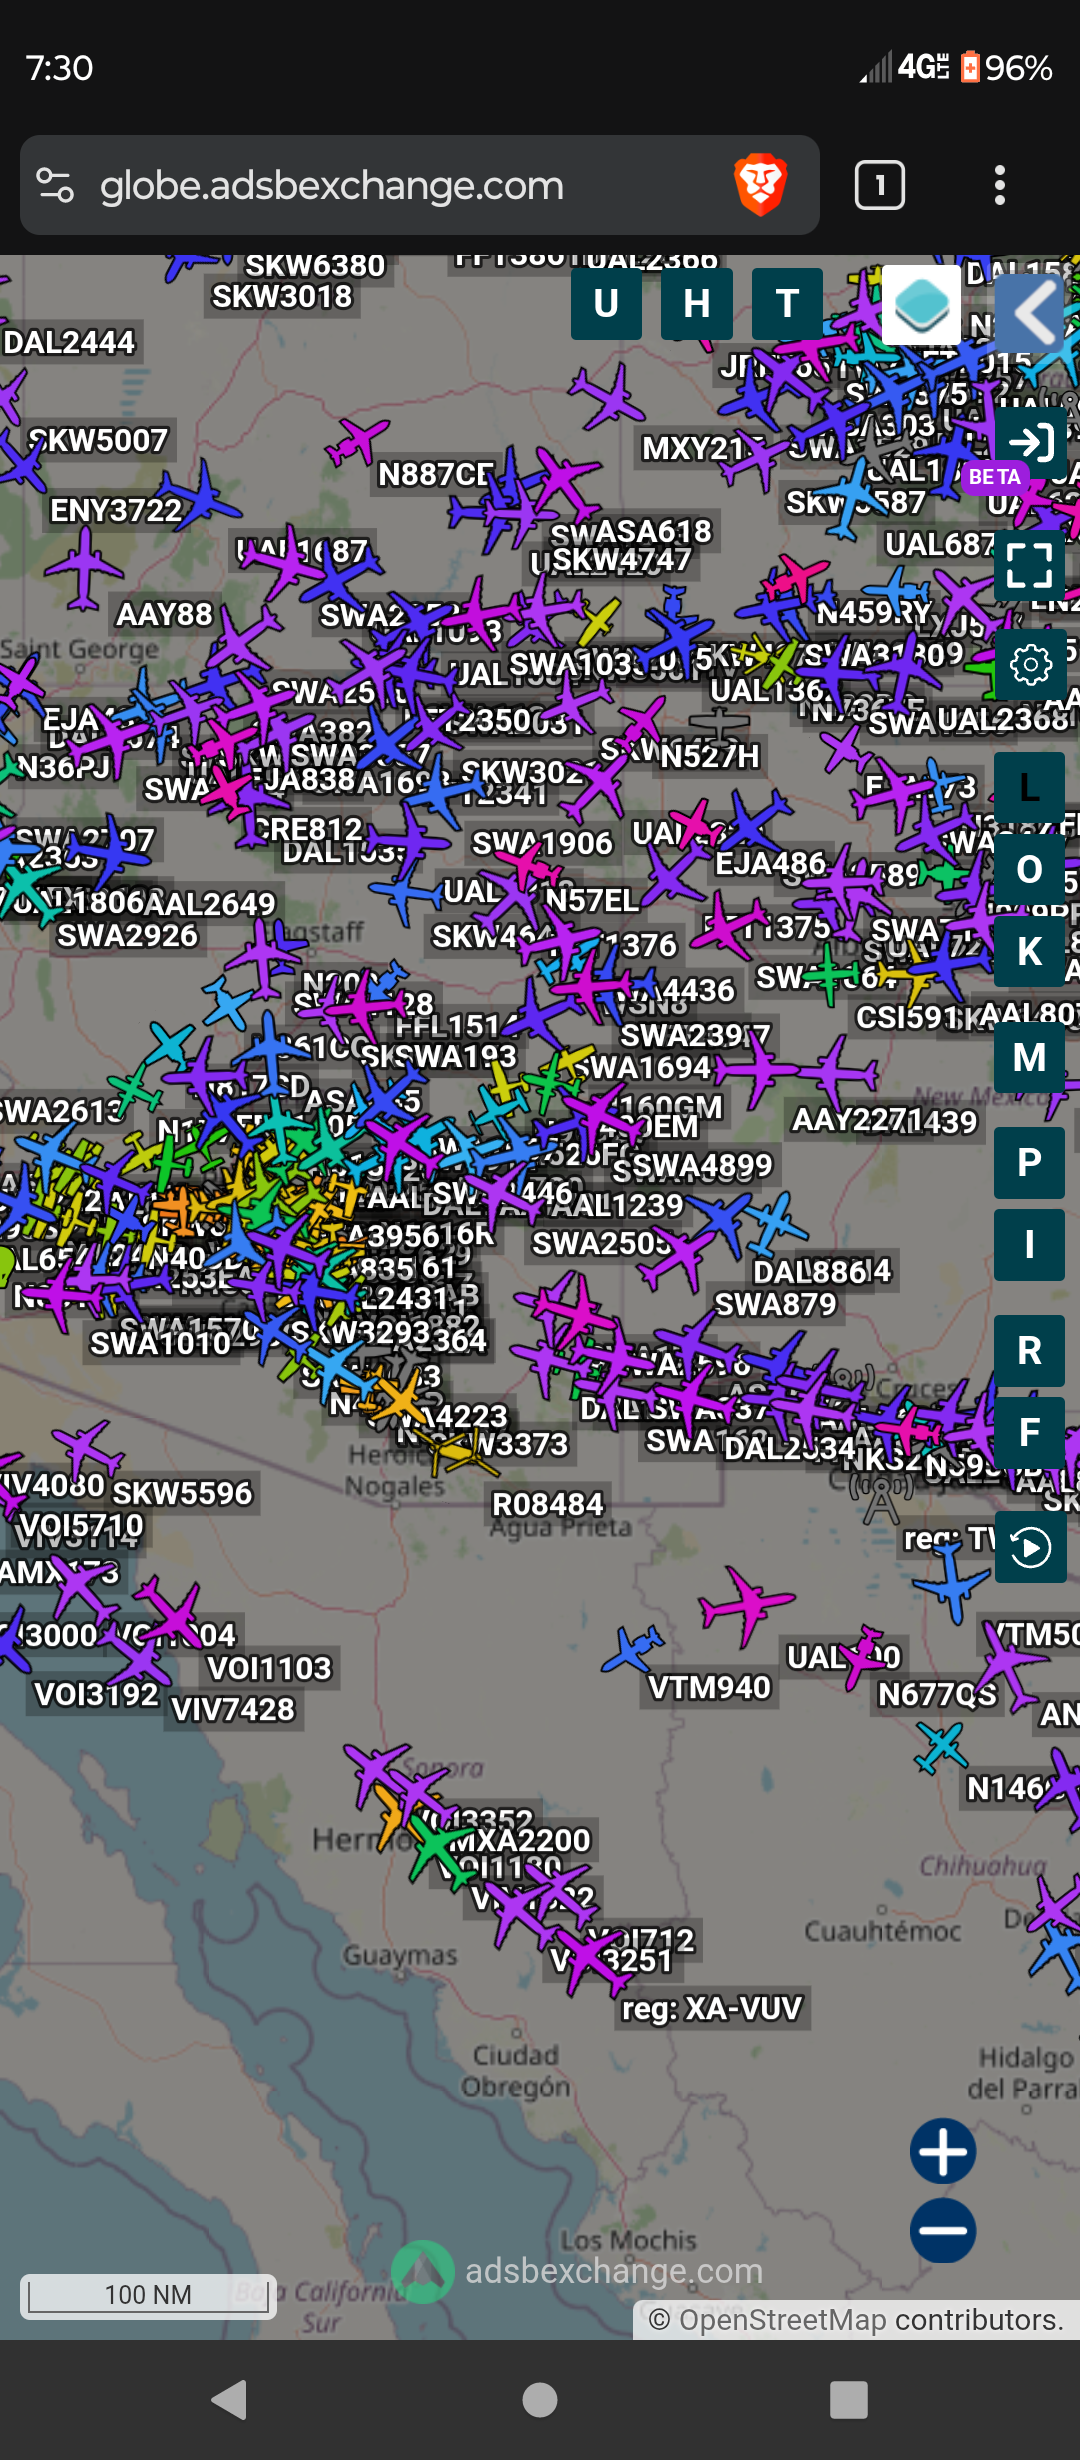Toggle the K button on right sidebar

[1030, 952]
